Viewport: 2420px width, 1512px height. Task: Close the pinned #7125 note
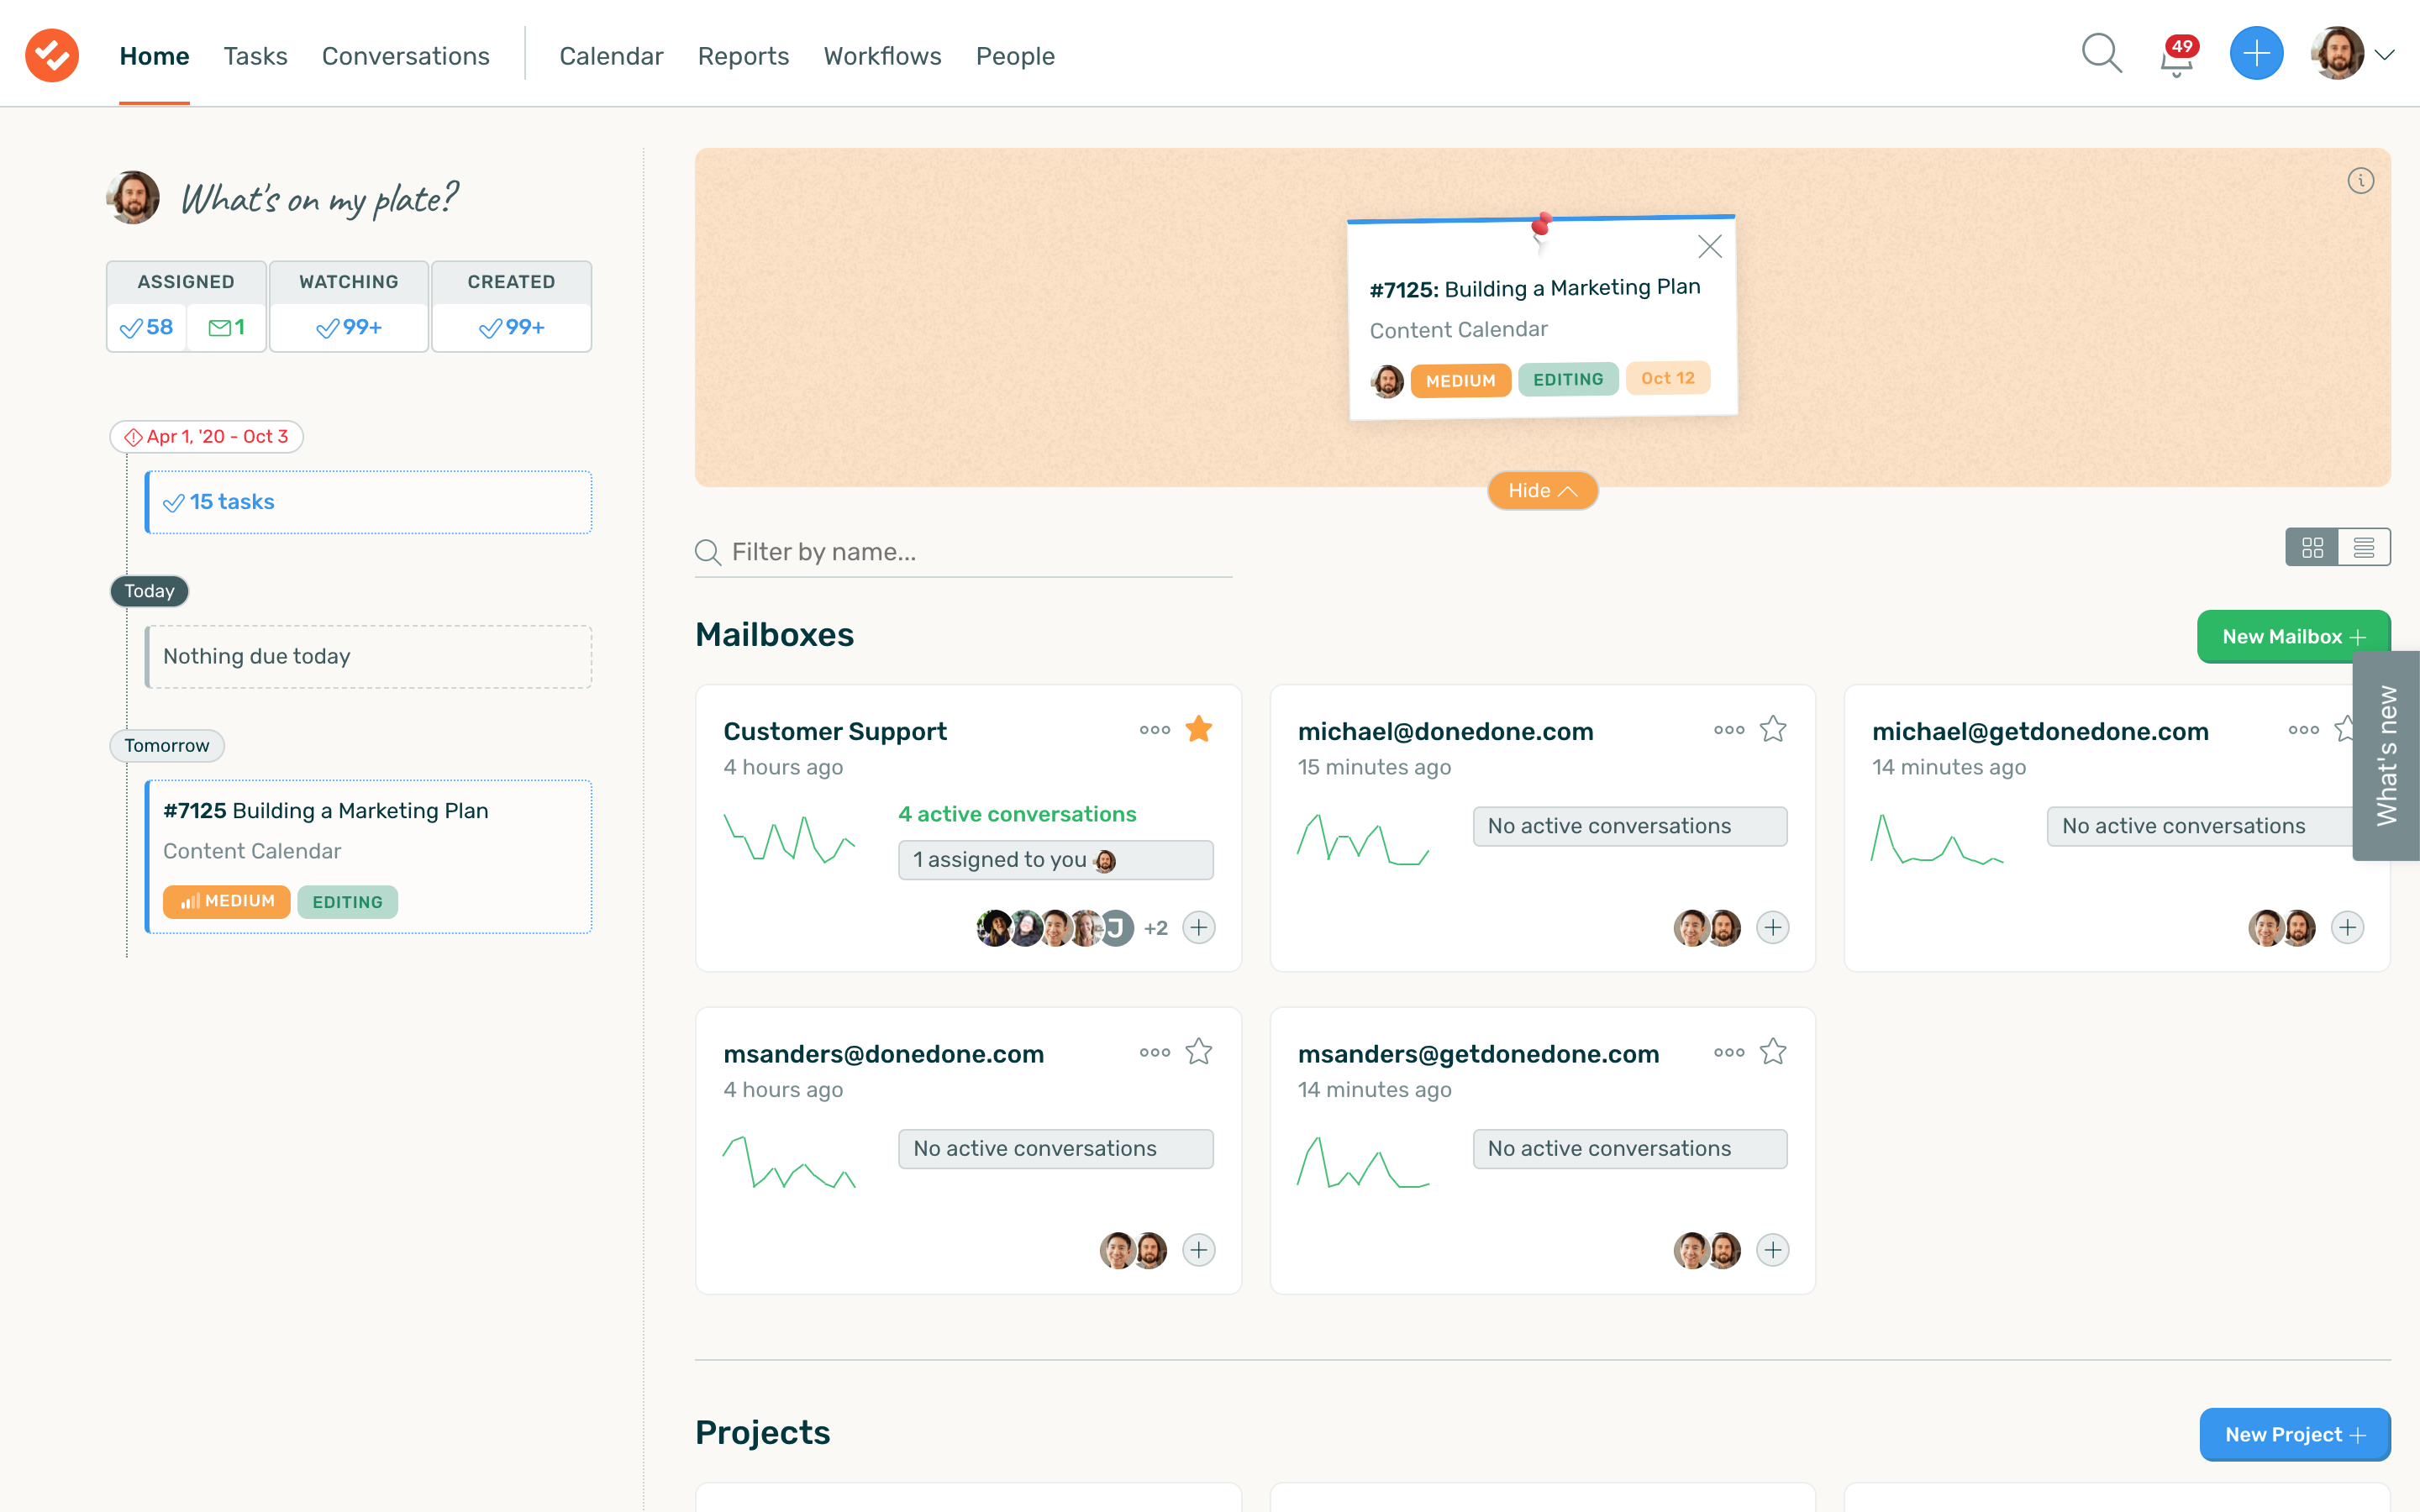point(1710,246)
